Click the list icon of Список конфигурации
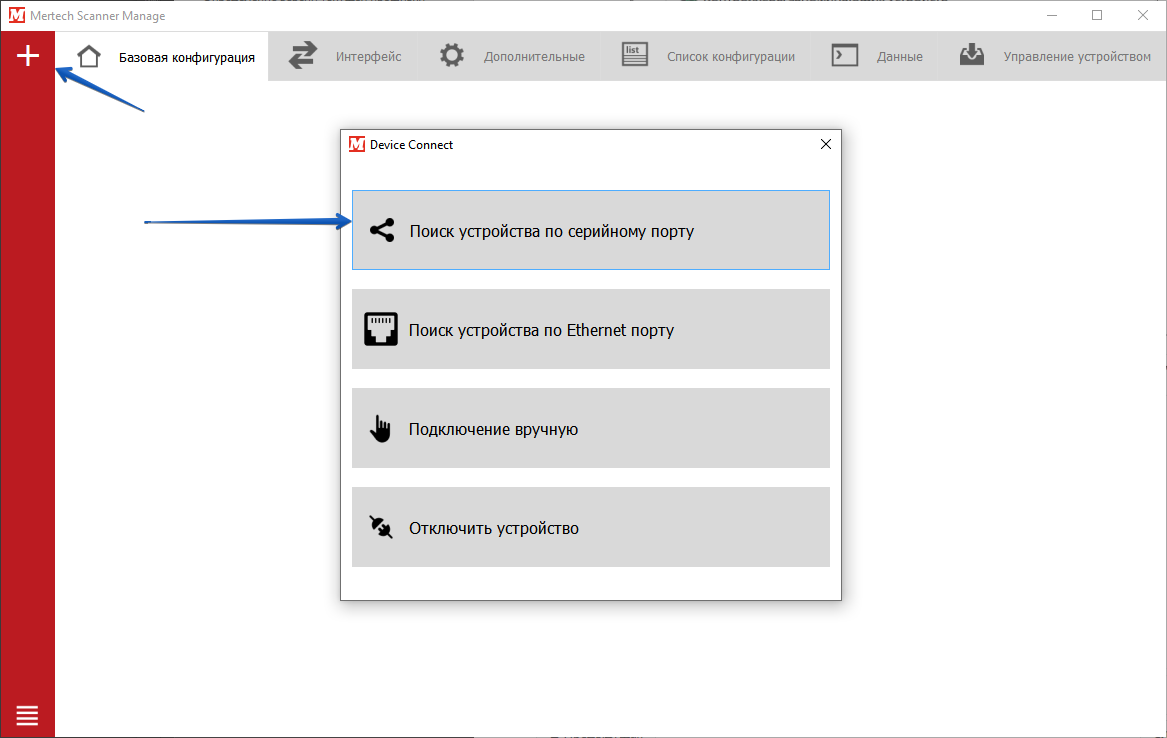Viewport: 1167px width, 738px height. coord(635,55)
